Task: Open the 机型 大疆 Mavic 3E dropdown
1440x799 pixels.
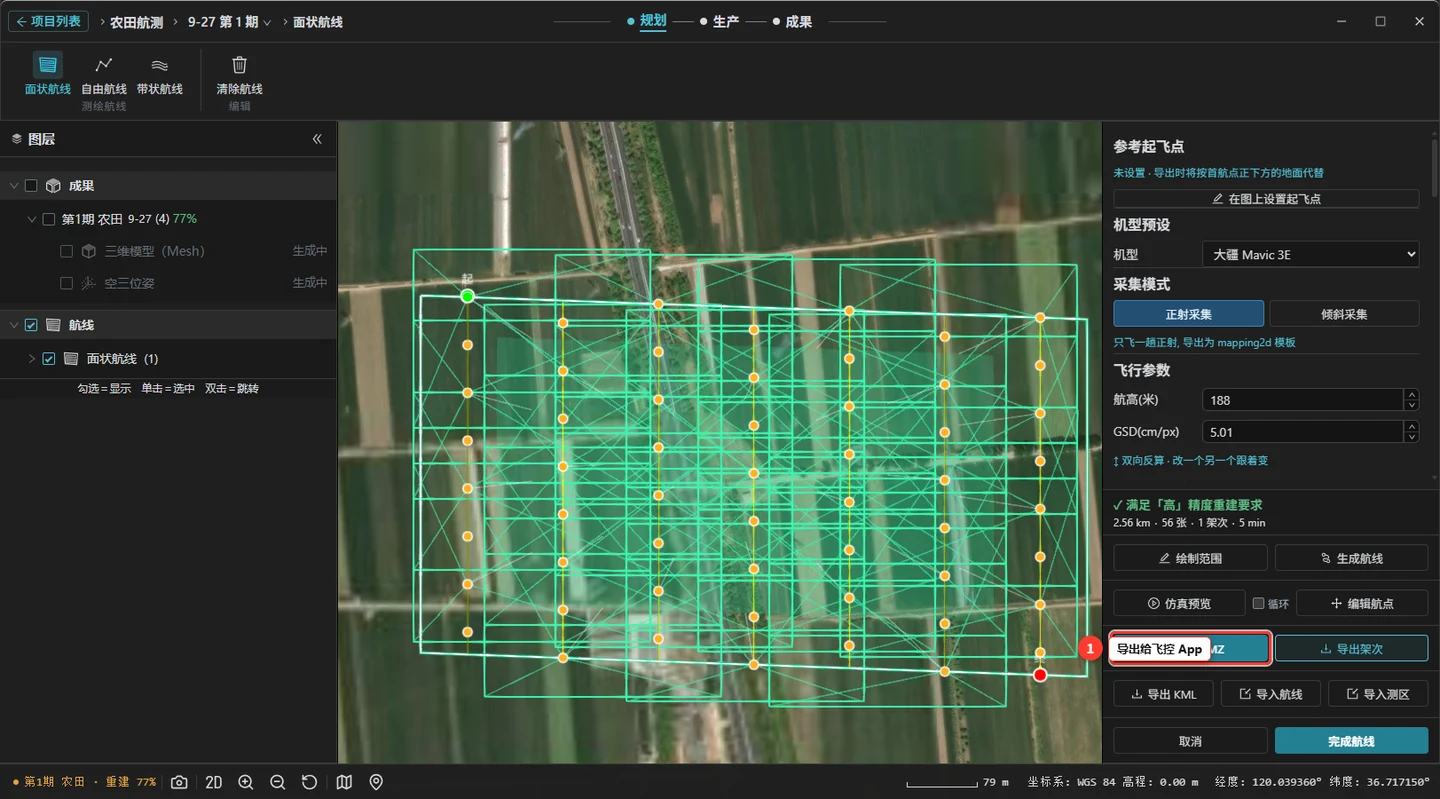Action: pyautogui.click(x=1310, y=255)
